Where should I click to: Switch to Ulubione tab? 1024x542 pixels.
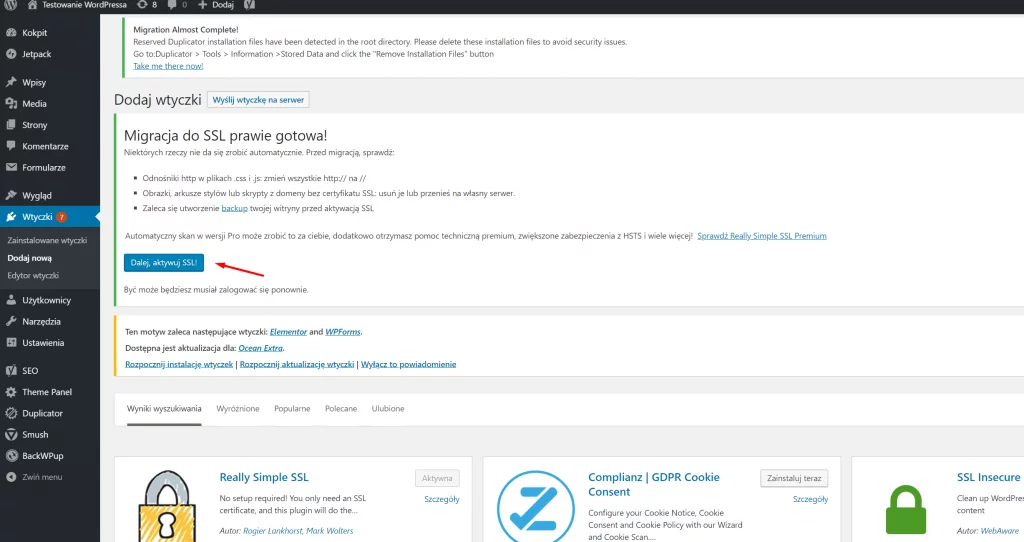(x=388, y=409)
